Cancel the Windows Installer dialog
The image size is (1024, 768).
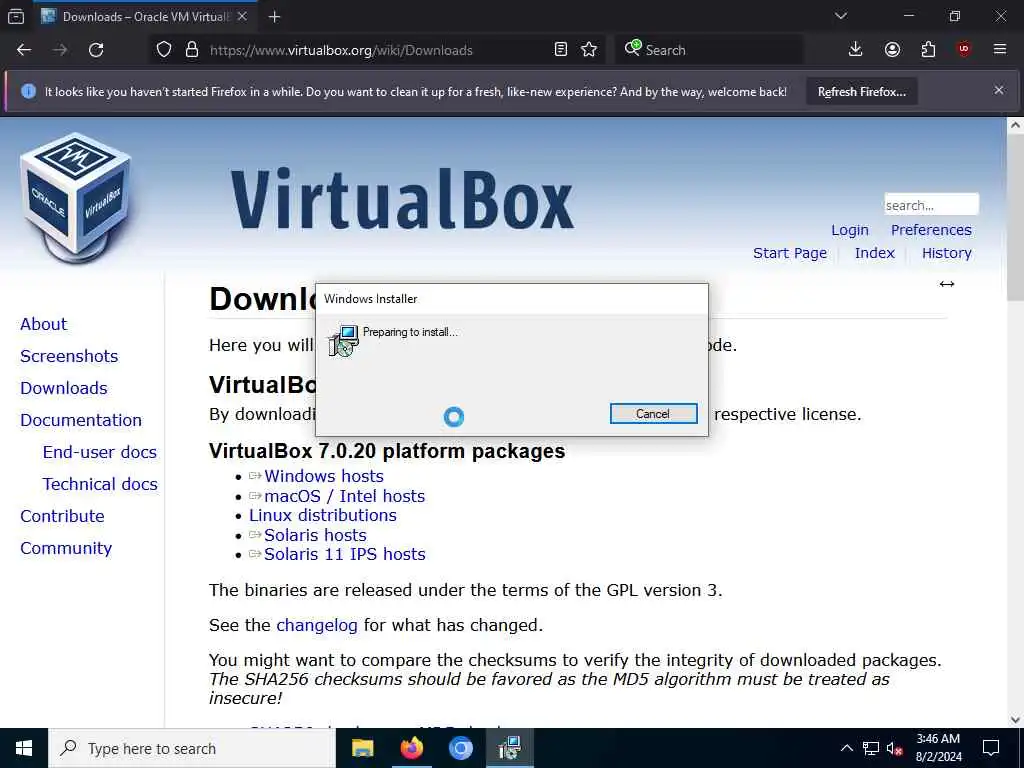[x=653, y=413]
